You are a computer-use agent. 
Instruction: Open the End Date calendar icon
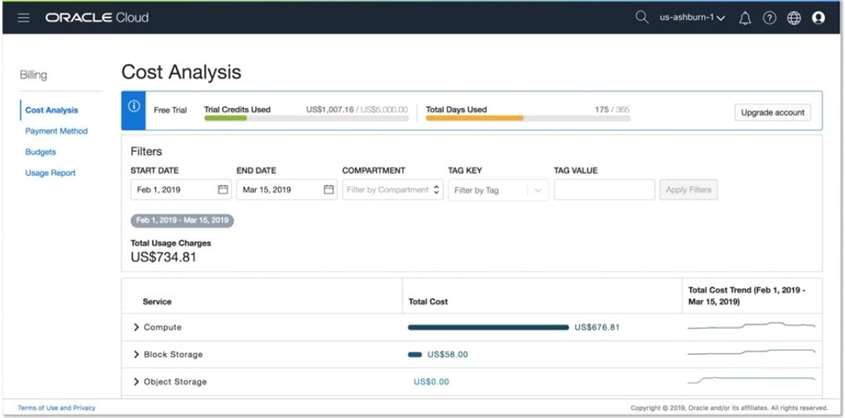click(328, 190)
